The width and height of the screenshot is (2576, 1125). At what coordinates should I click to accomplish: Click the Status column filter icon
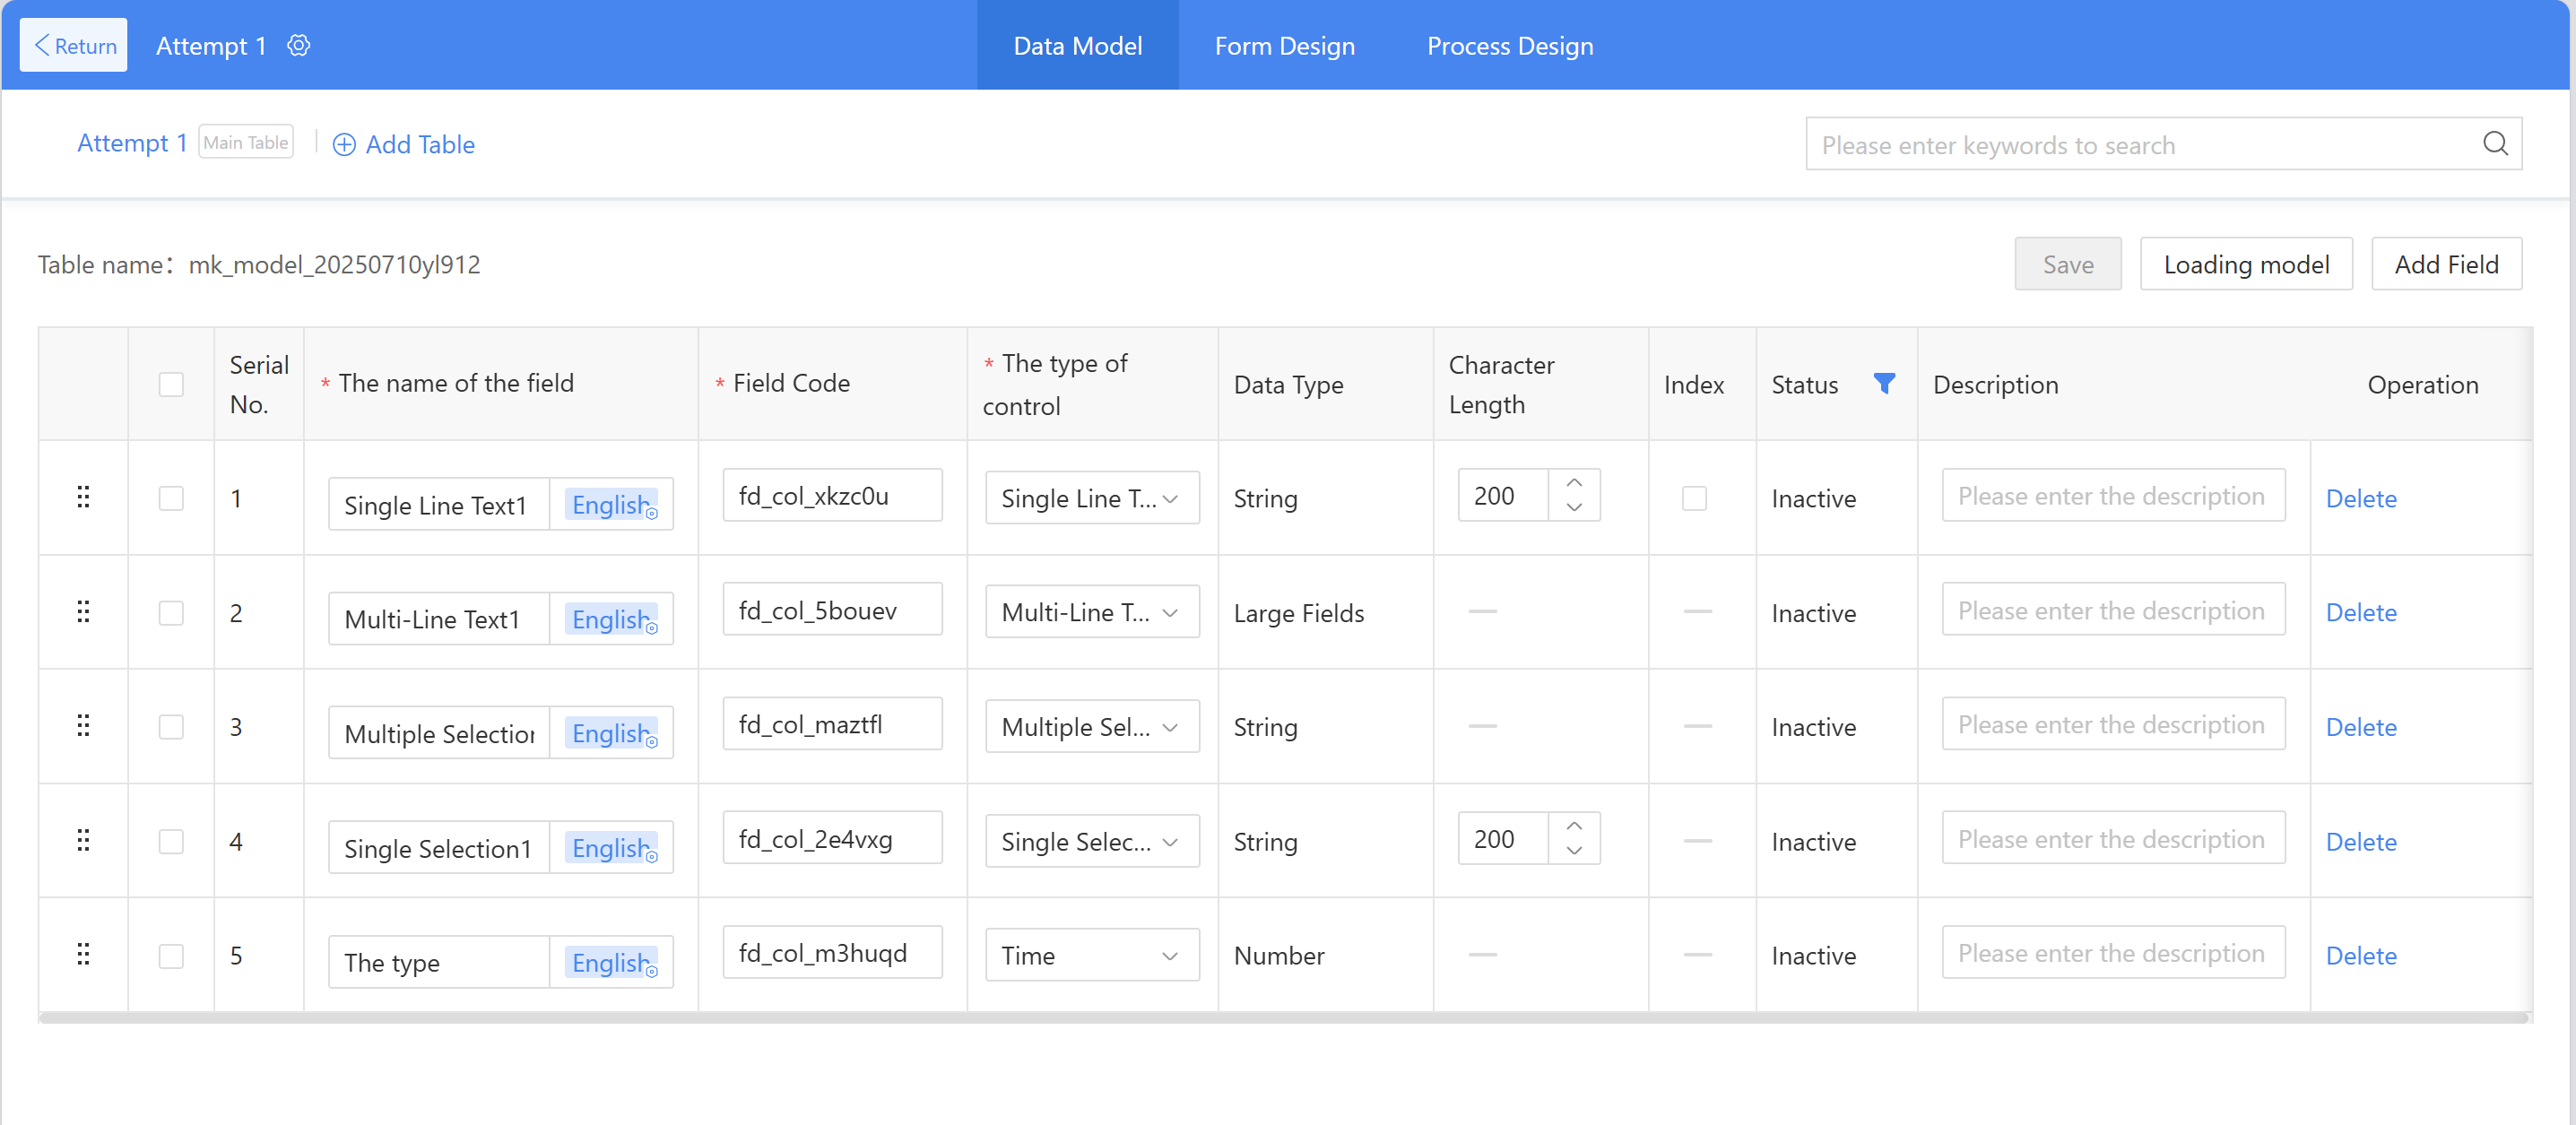click(1883, 384)
